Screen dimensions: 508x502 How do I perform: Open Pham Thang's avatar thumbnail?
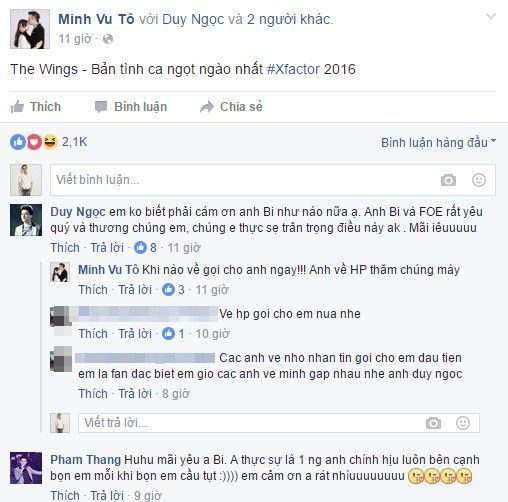26,468
